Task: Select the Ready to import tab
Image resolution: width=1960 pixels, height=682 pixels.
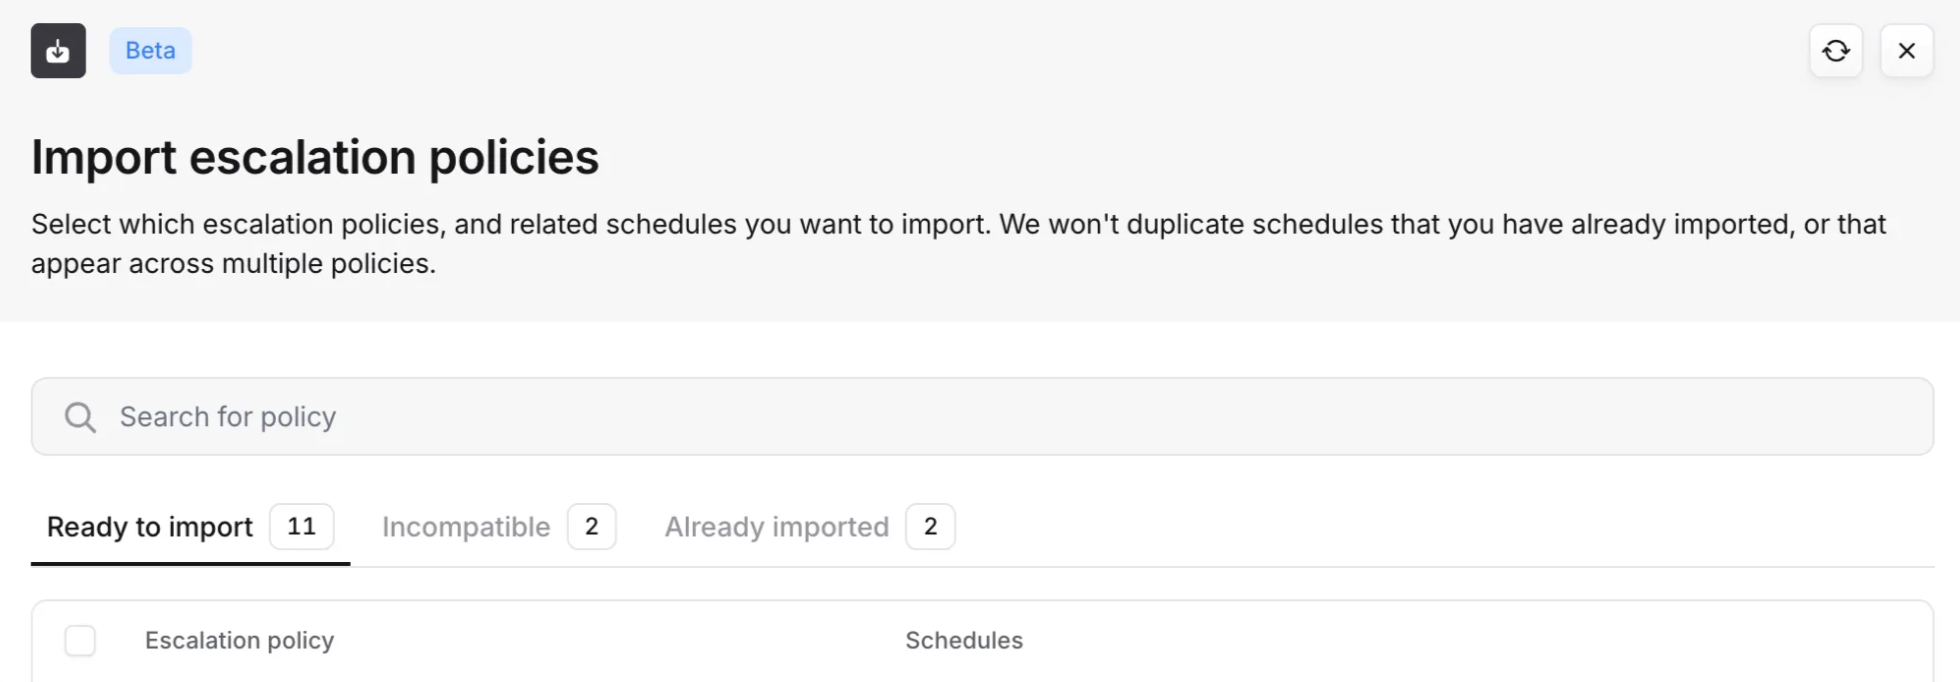Action: [x=150, y=527]
